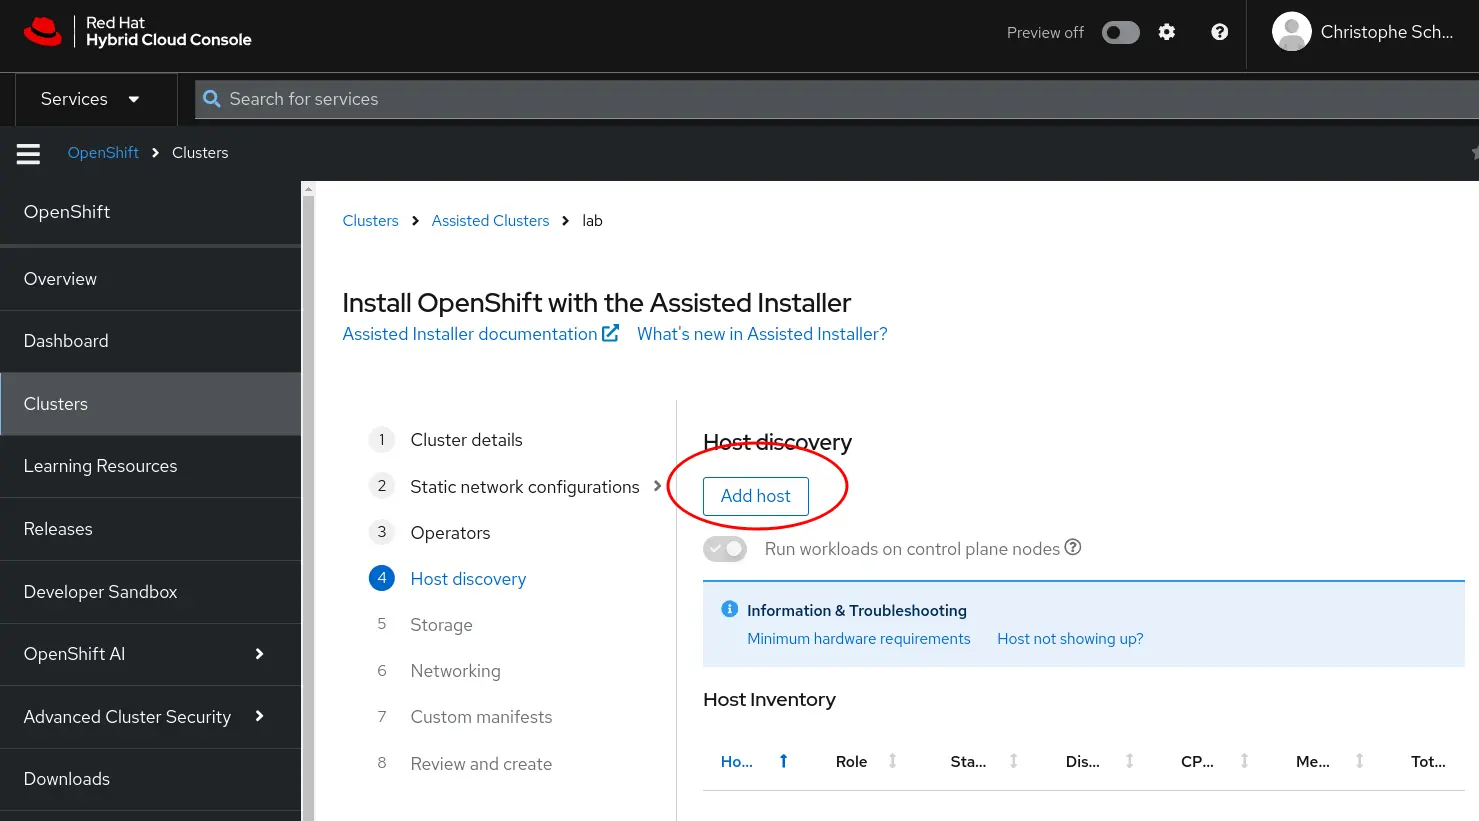This screenshot has height=821, width=1479.
Task: Open Christophe Sch... user menu
Action: (1363, 32)
